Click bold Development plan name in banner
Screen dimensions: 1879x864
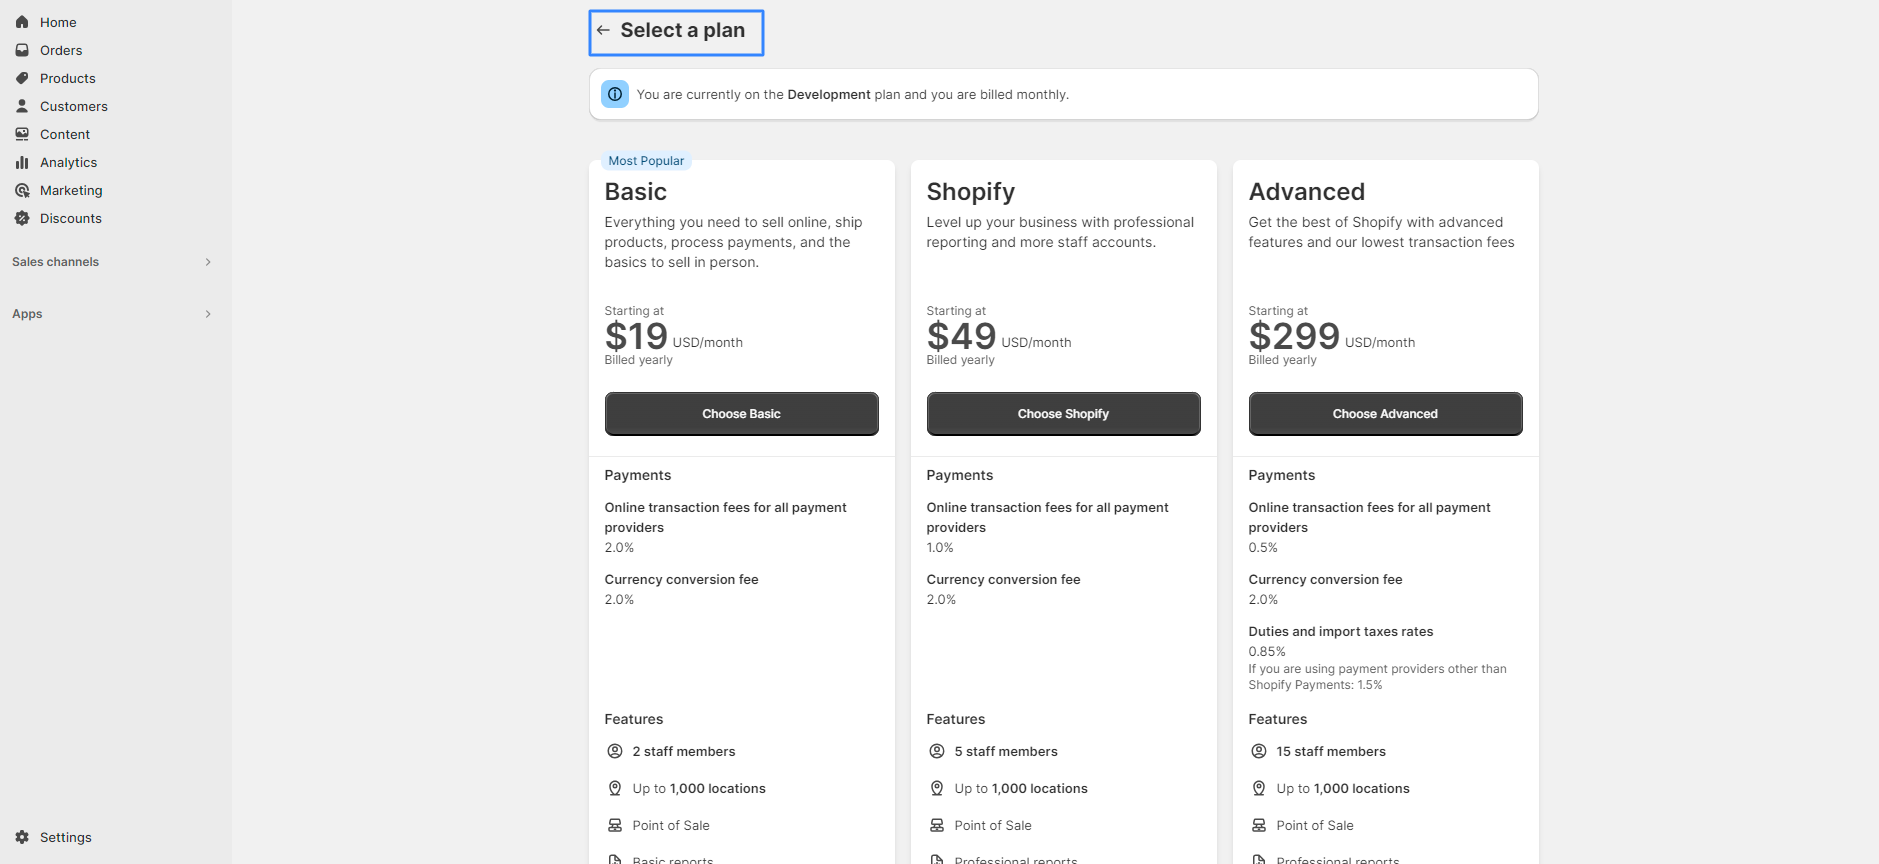click(x=829, y=95)
